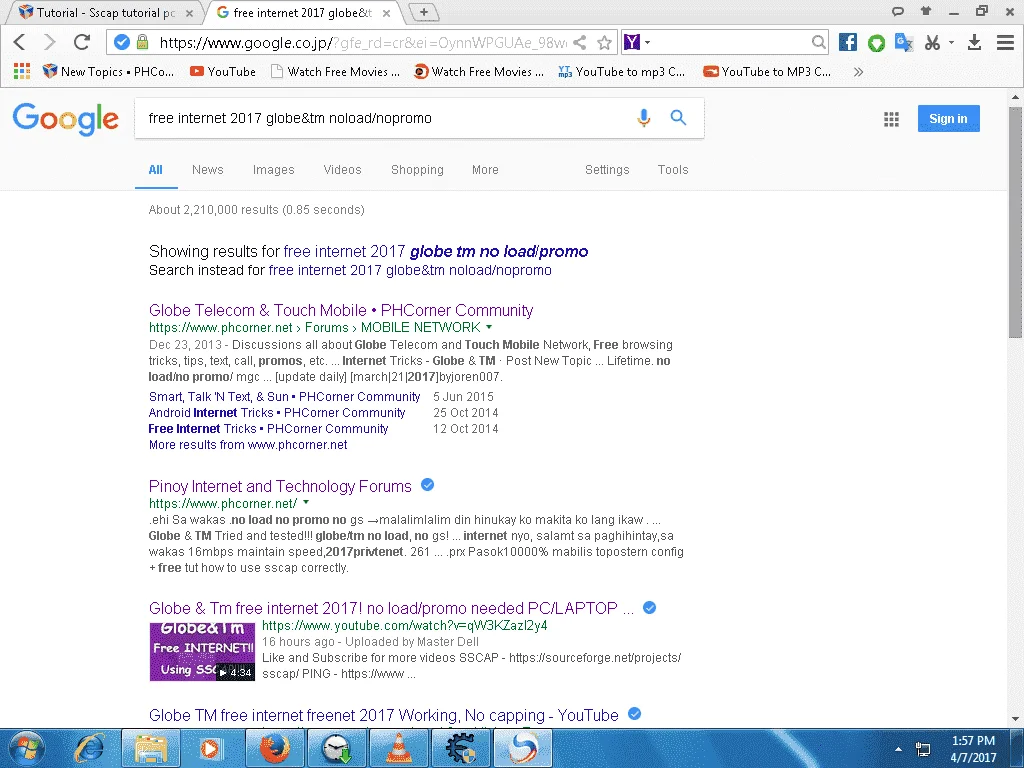Open VLC media player from taskbar
This screenshot has height=768, width=1024.
click(x=398, y=748)
